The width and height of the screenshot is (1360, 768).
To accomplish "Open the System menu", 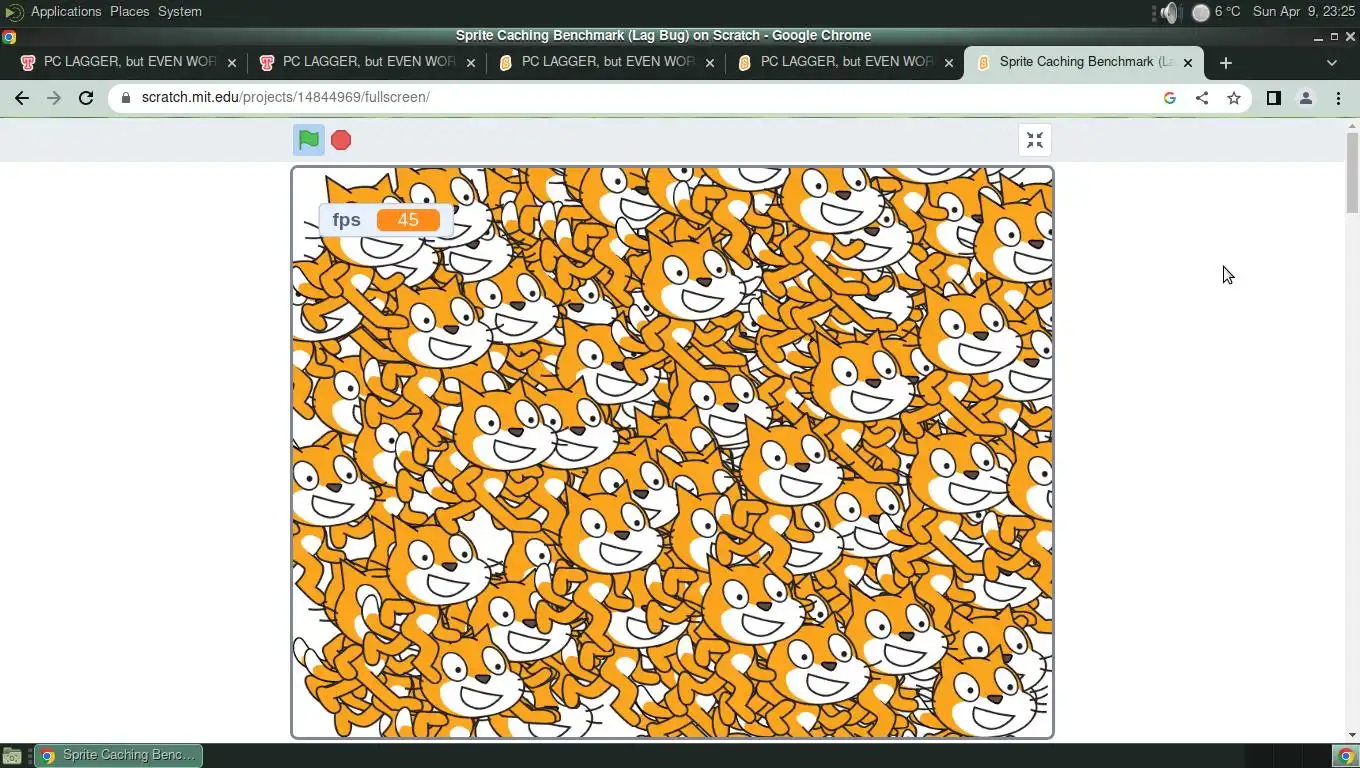I will (x=180, y=12).
